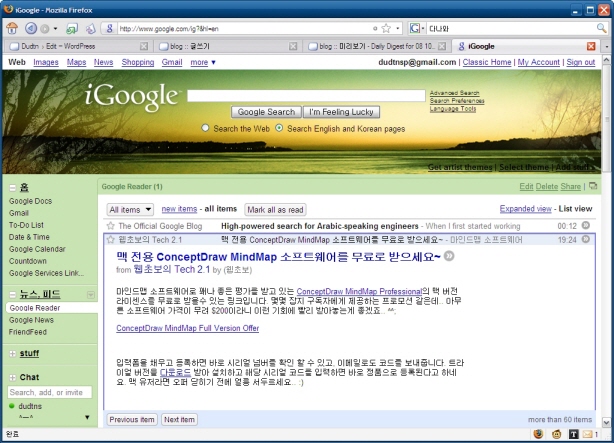Switch to the blog Daily Digest tab
614x443 pixels.
pyautogui.click(x=376, y=46)
